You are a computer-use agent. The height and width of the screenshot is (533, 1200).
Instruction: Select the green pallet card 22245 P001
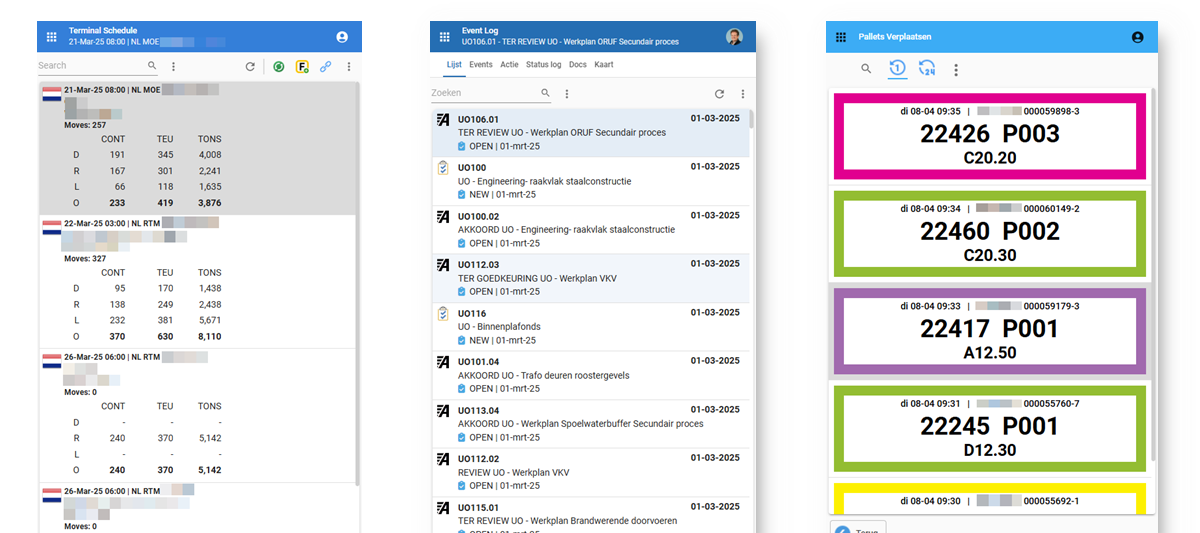(990, 427)
